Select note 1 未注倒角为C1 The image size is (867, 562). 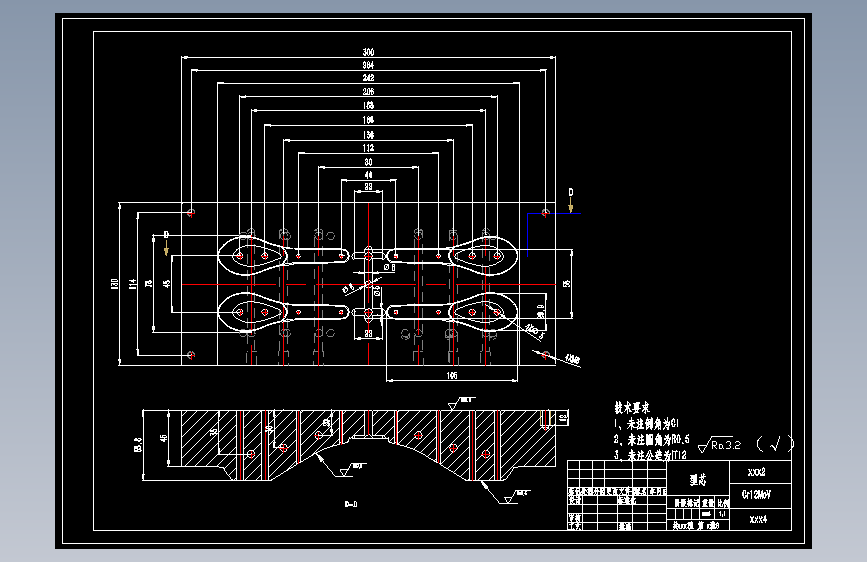coord(646,424)
